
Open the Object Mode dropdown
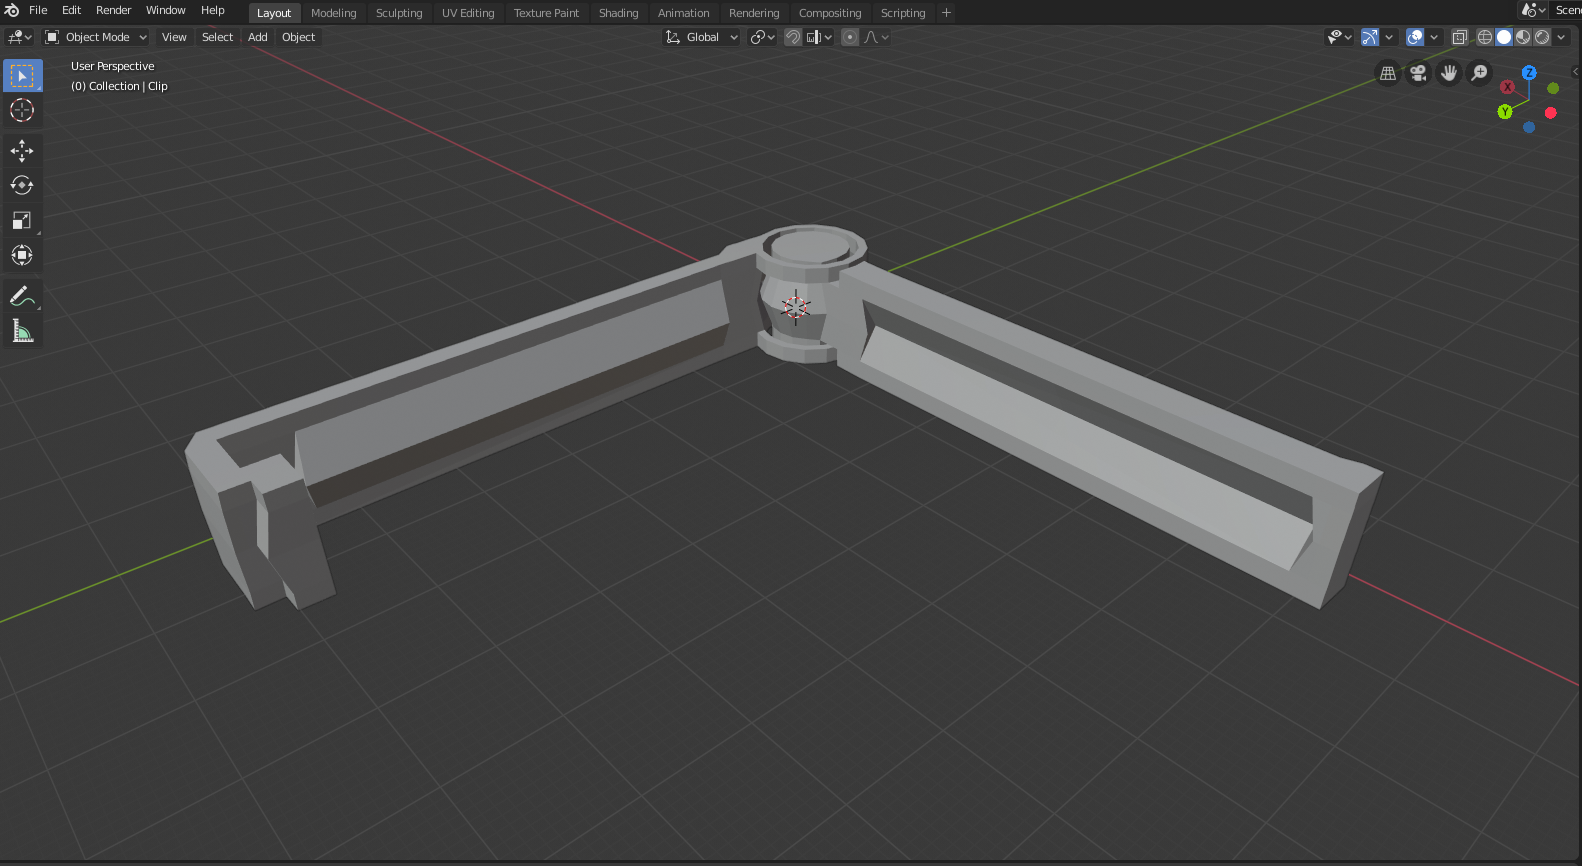[x=96, y=37]
